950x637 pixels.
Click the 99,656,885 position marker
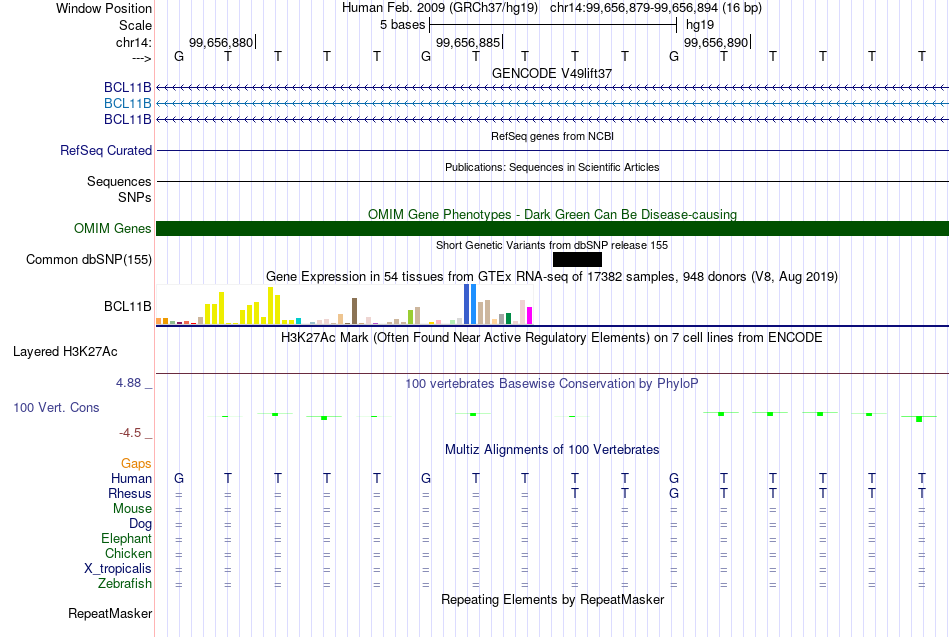470,42
